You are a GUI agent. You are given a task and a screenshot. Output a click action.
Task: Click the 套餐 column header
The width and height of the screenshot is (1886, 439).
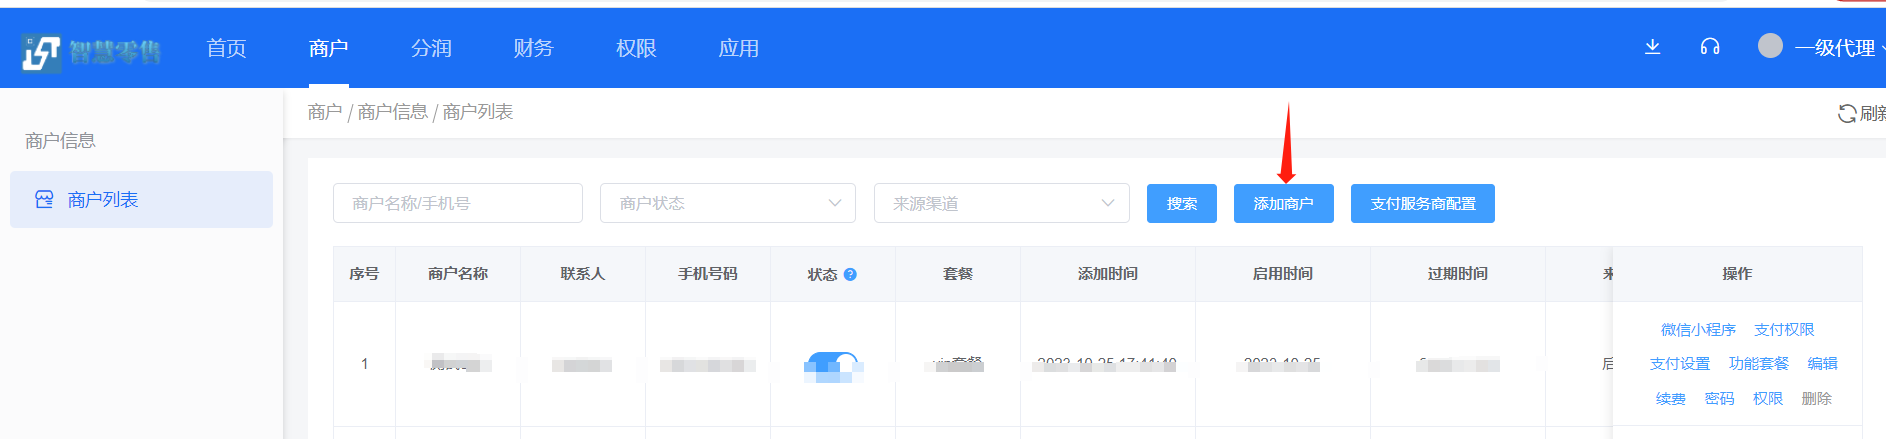pyautogui.click(x=958, y=274)
